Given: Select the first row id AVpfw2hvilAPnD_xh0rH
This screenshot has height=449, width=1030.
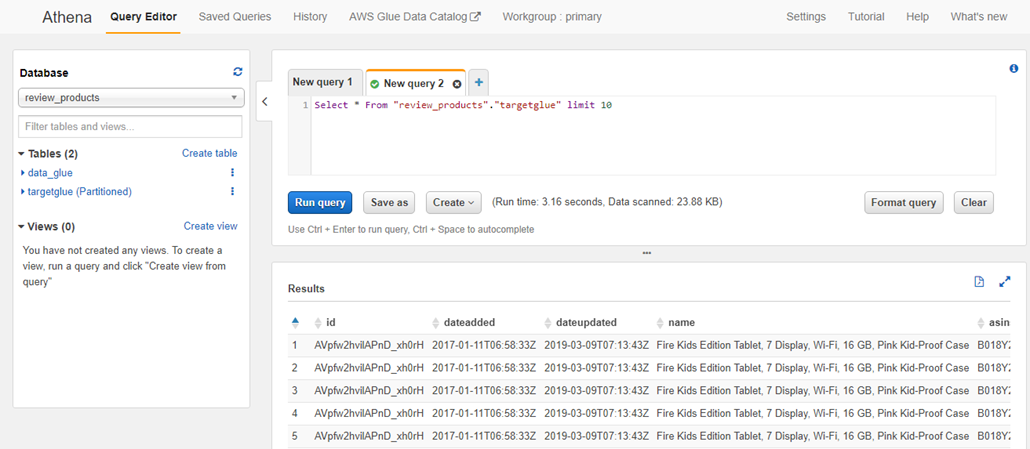Looking at the screenshot, I should (369, 345).
